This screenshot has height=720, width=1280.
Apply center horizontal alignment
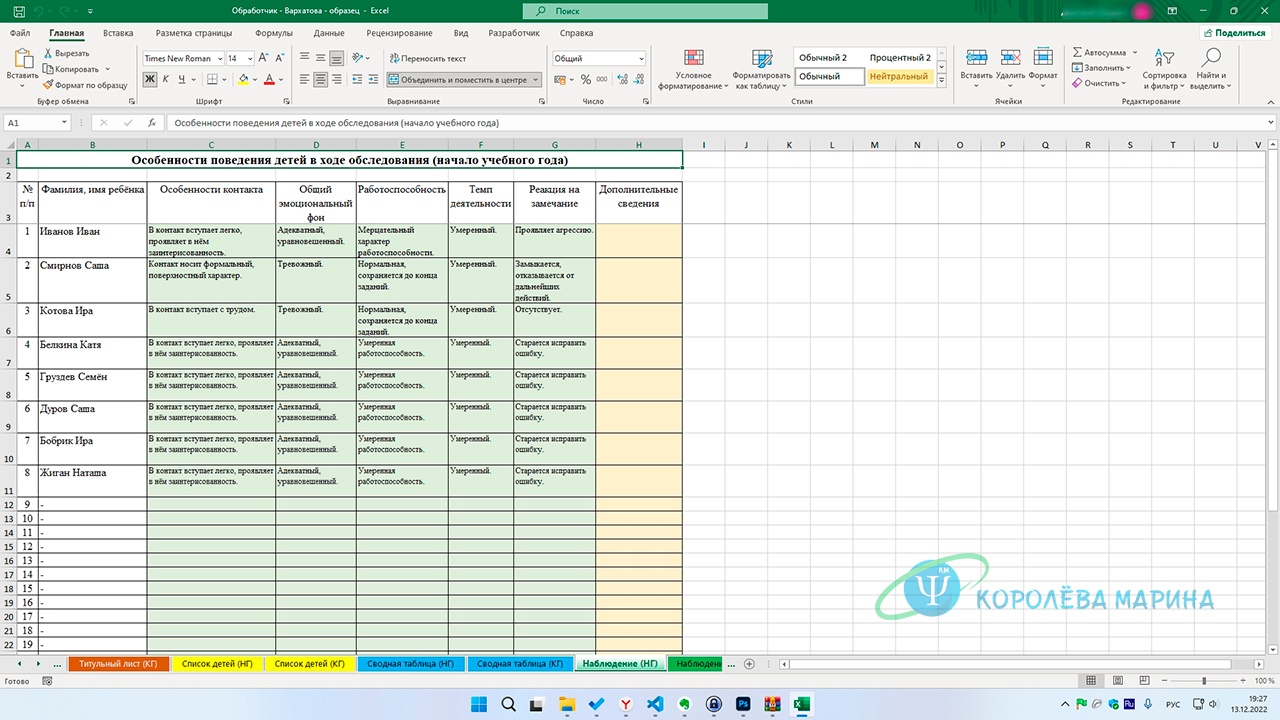tap(320, 79)
